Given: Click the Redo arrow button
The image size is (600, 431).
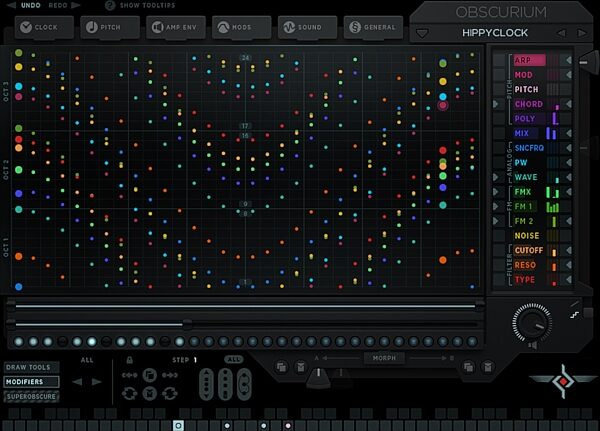Looking at the screenshot, I should coord(76,5).
